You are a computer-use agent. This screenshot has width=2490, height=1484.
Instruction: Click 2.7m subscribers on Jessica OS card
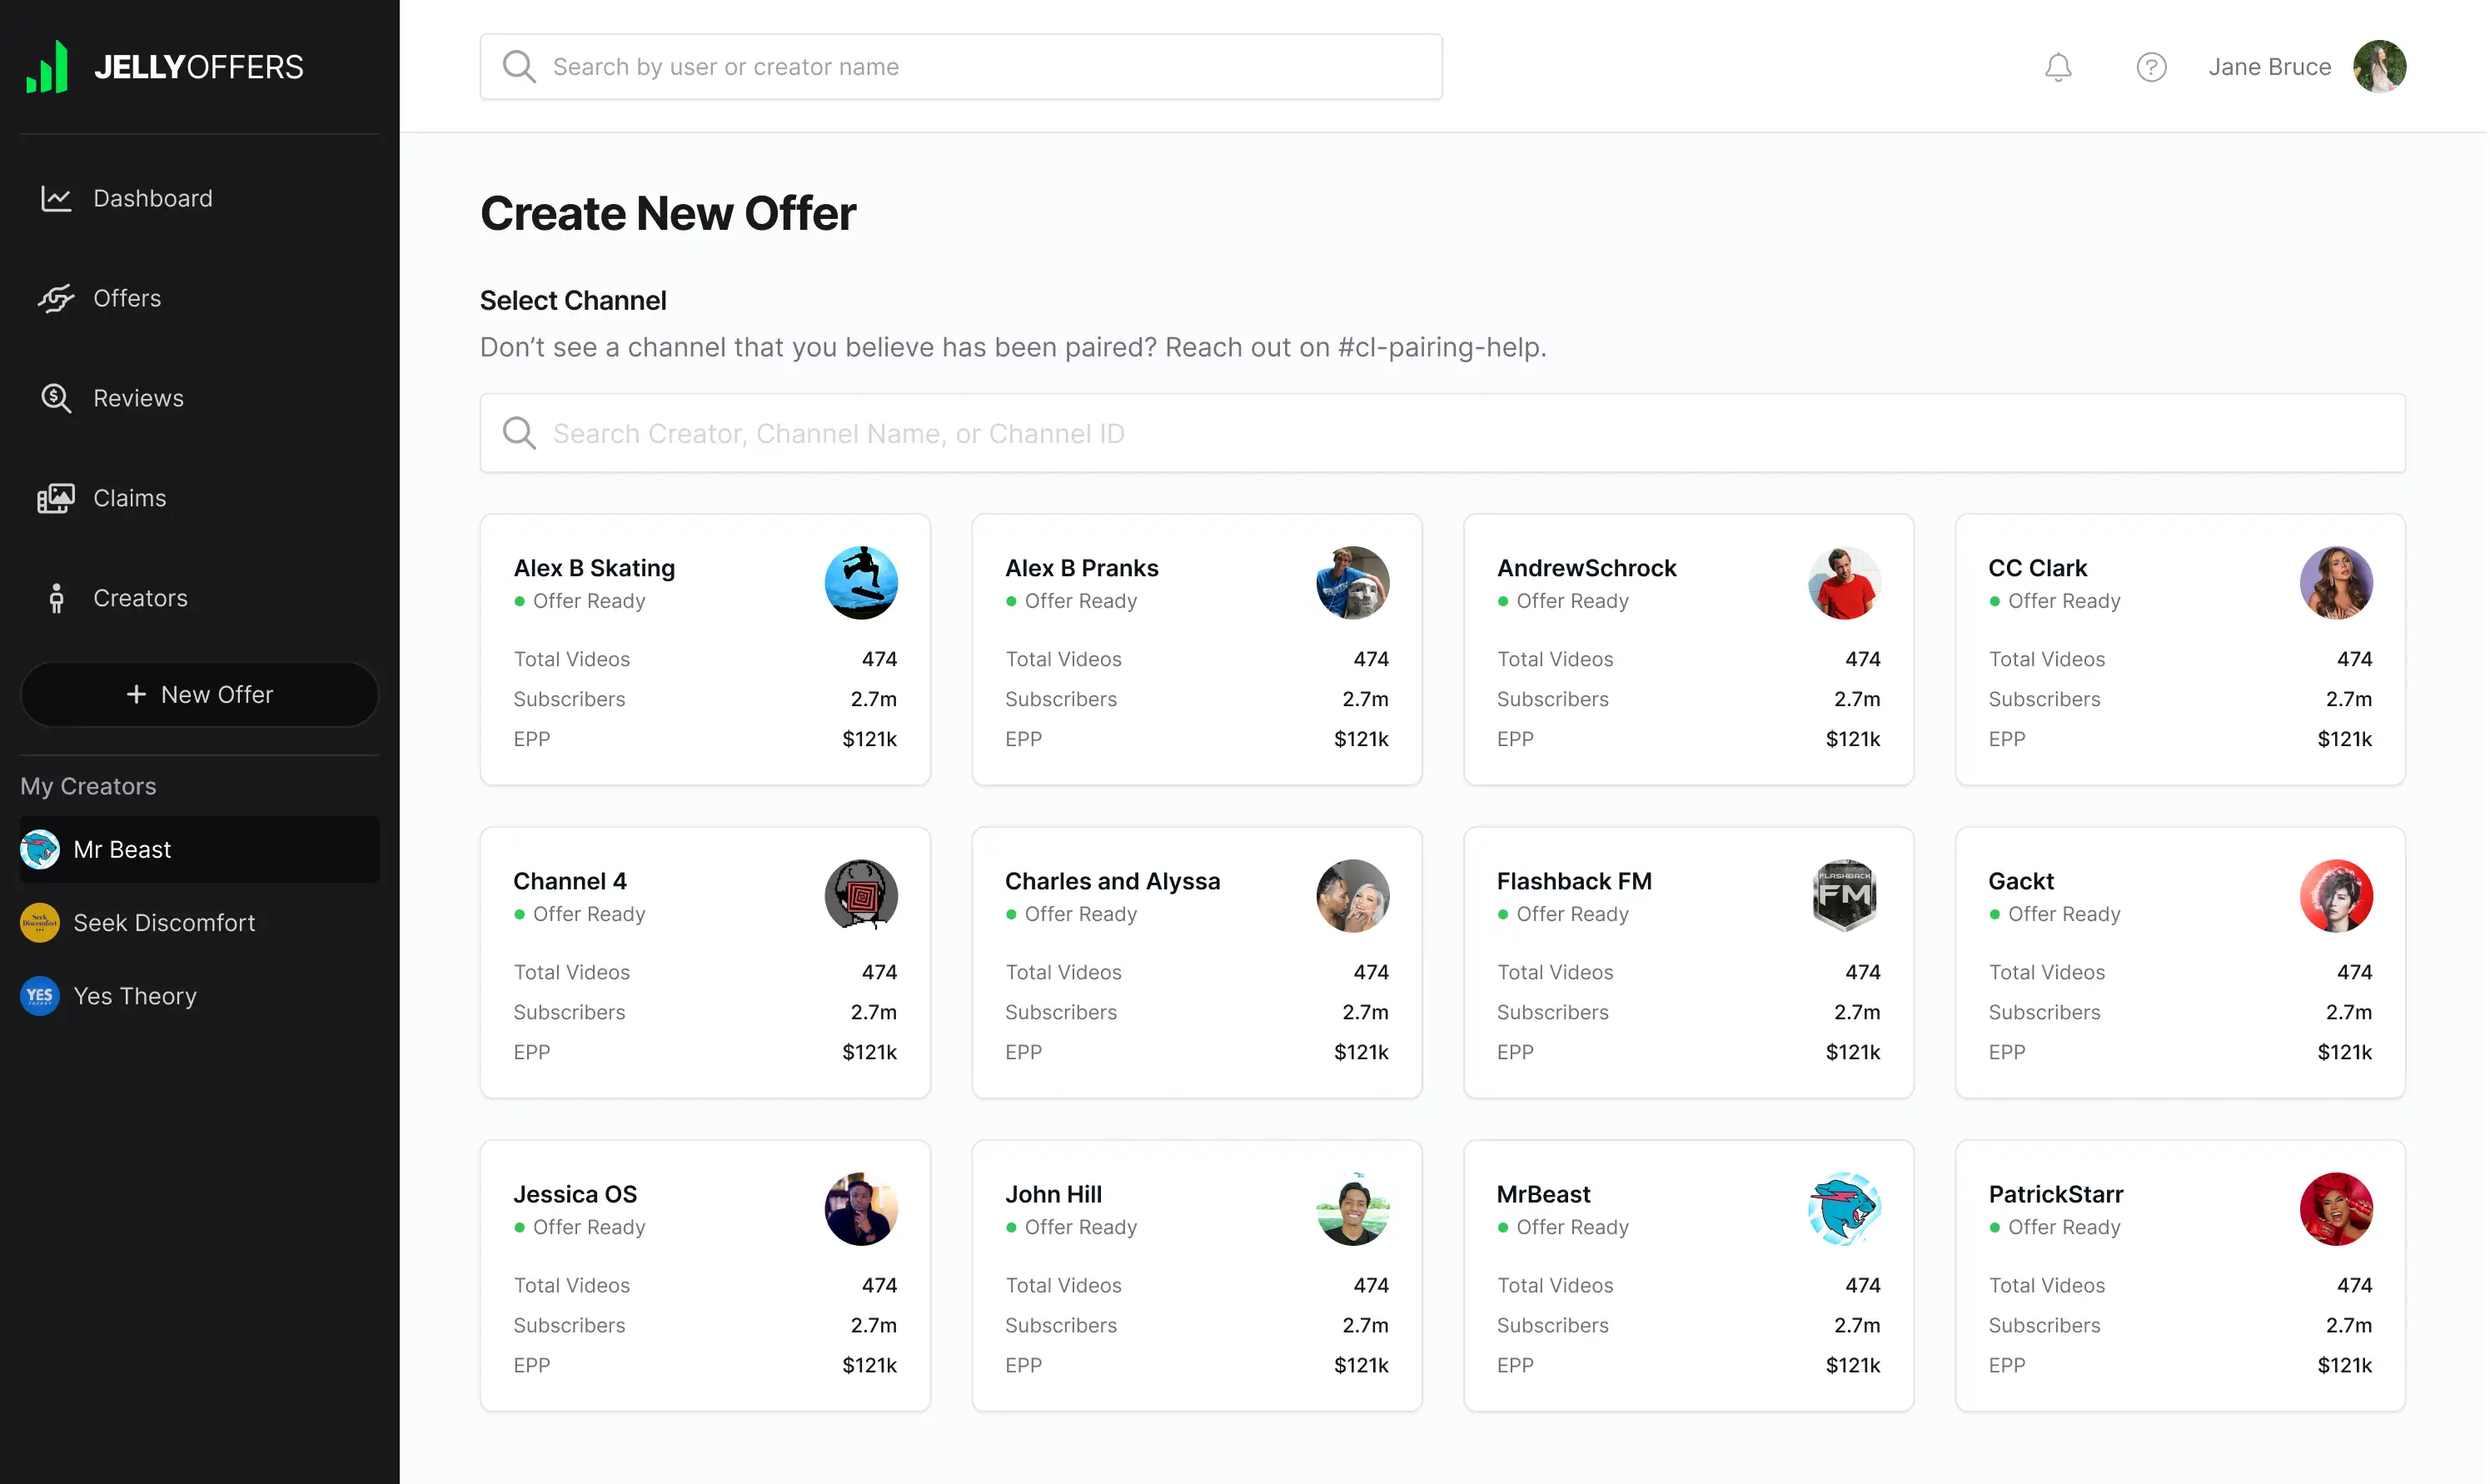pyautogui.click(x=873, y=1325)
